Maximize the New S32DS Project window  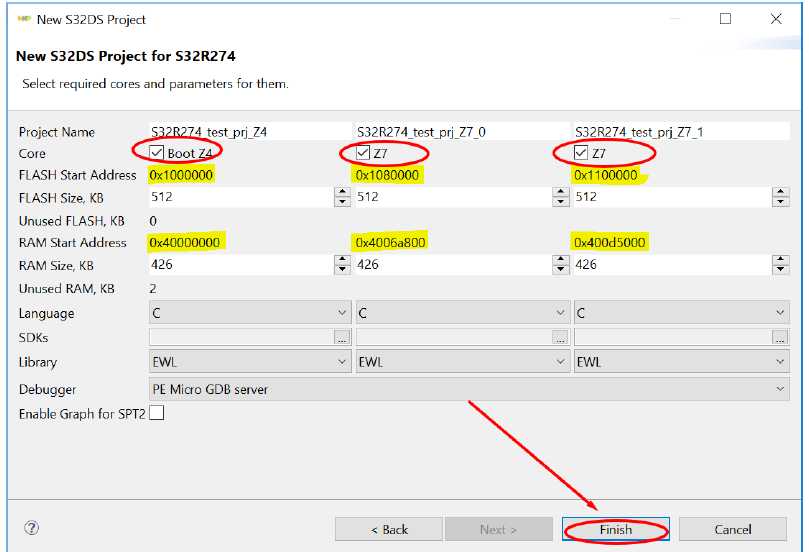coord(725,19)
